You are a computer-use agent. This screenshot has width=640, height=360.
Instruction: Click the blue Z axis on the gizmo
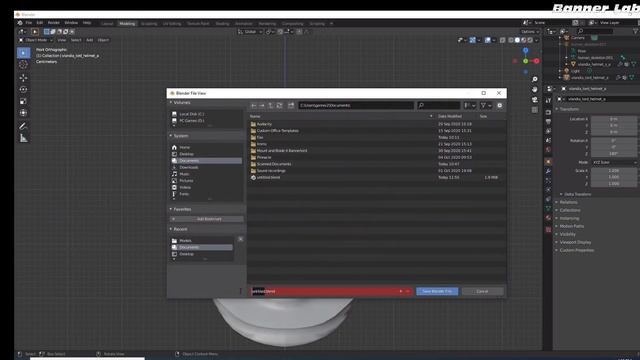point(526,51)
